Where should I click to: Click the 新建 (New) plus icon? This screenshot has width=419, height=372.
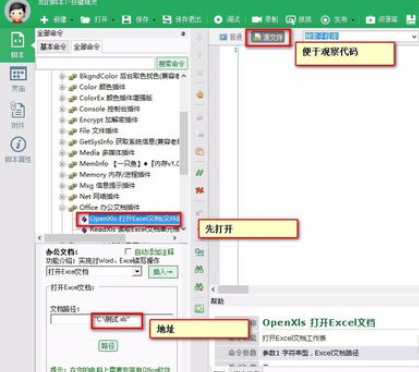(x=44, y=20)
